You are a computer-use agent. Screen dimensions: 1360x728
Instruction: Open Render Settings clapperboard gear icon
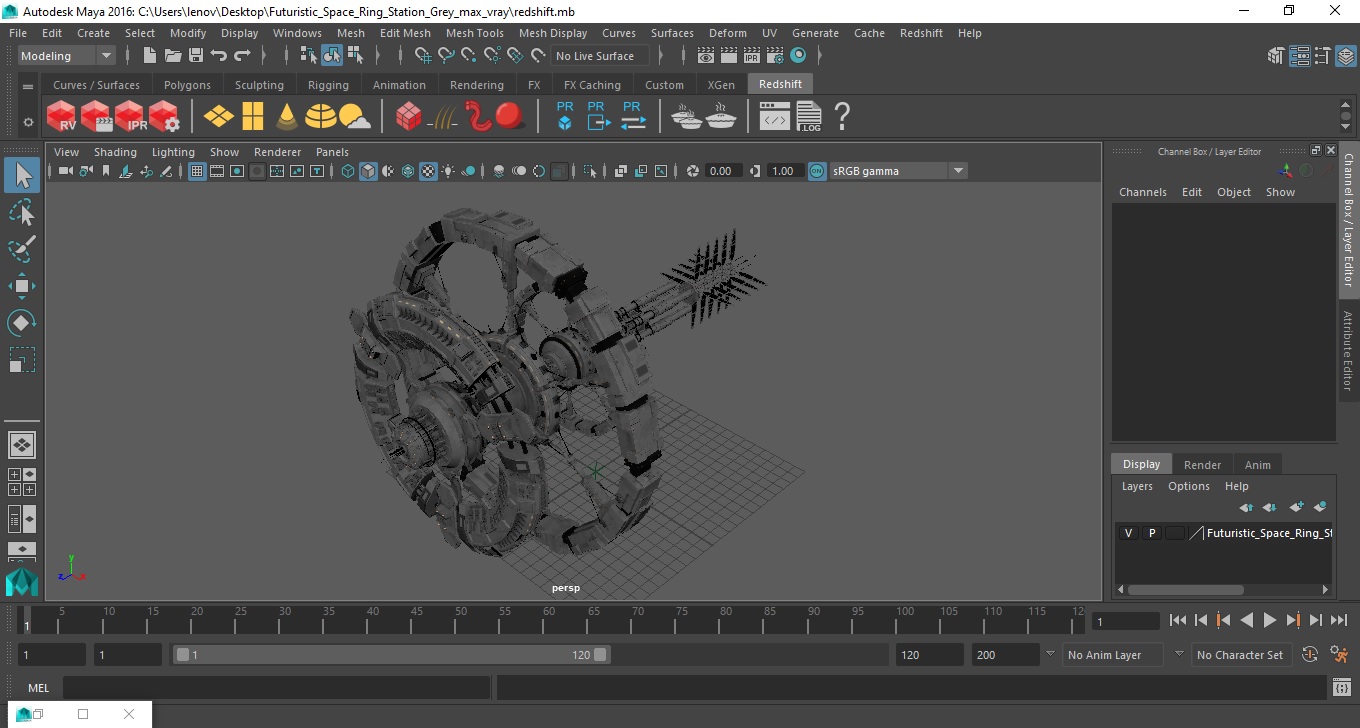pos(775,56)
